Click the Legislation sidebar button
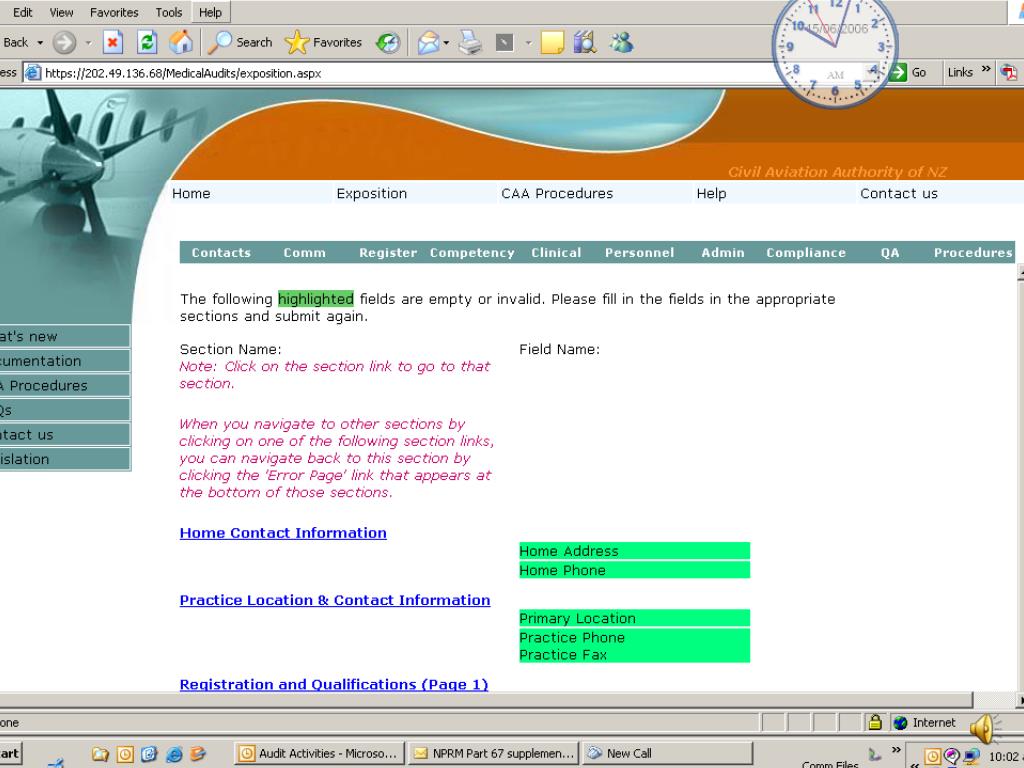The image size is (1024, 768). click(65, 459)
